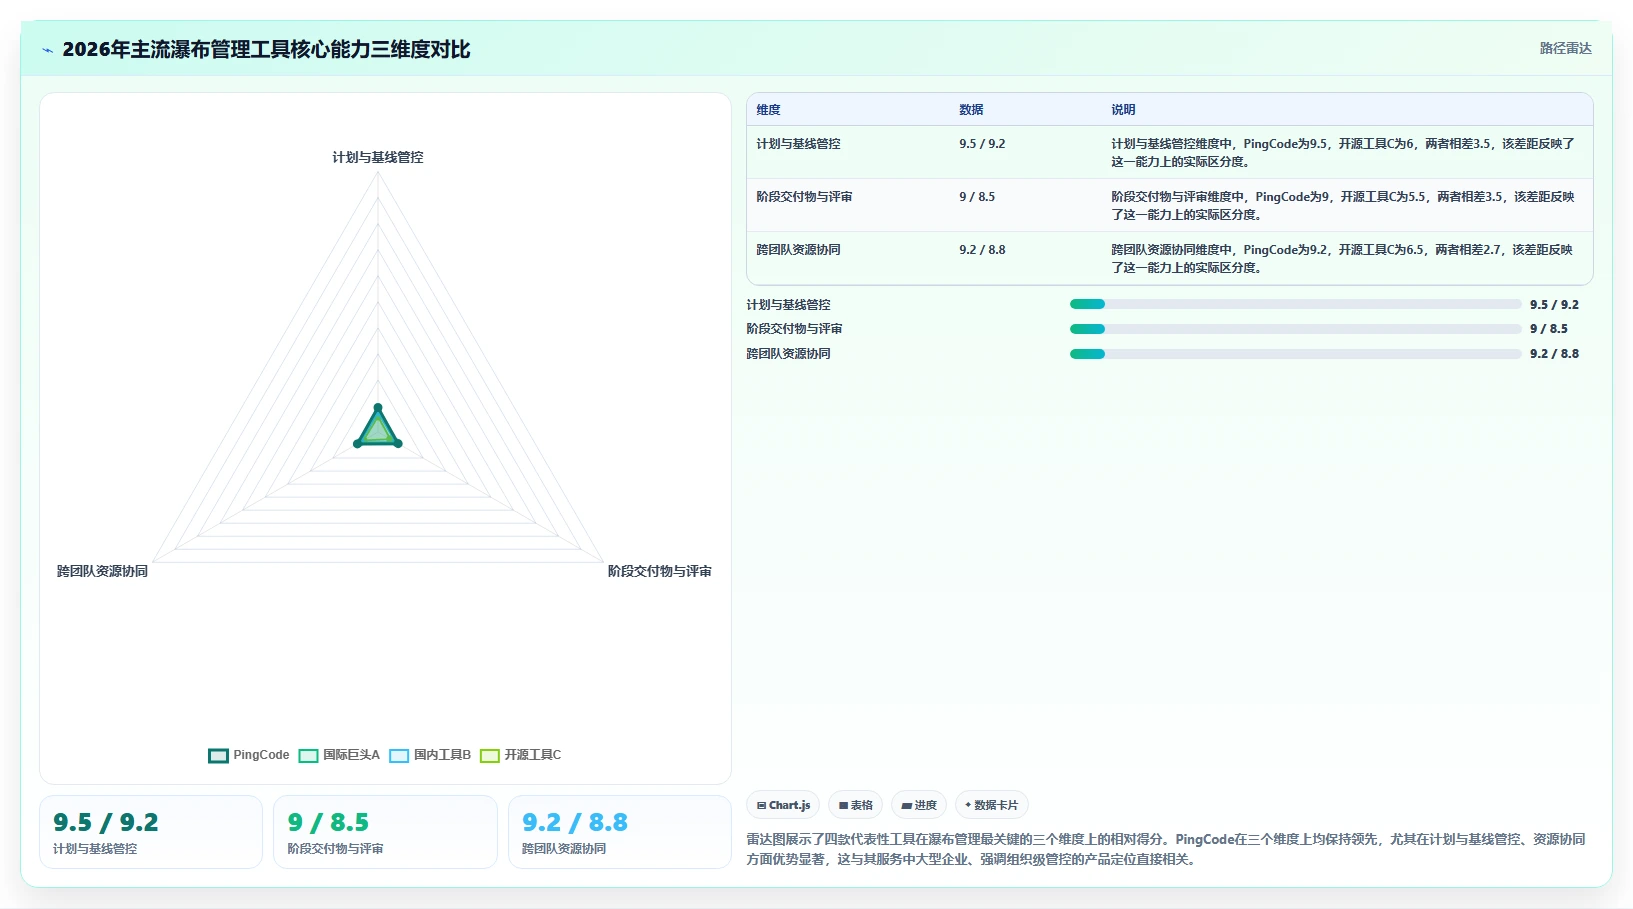The height and width of the screenshot is (909, 1633).
Task: Click table value 9.5 / 9.2
Action: 982,144
